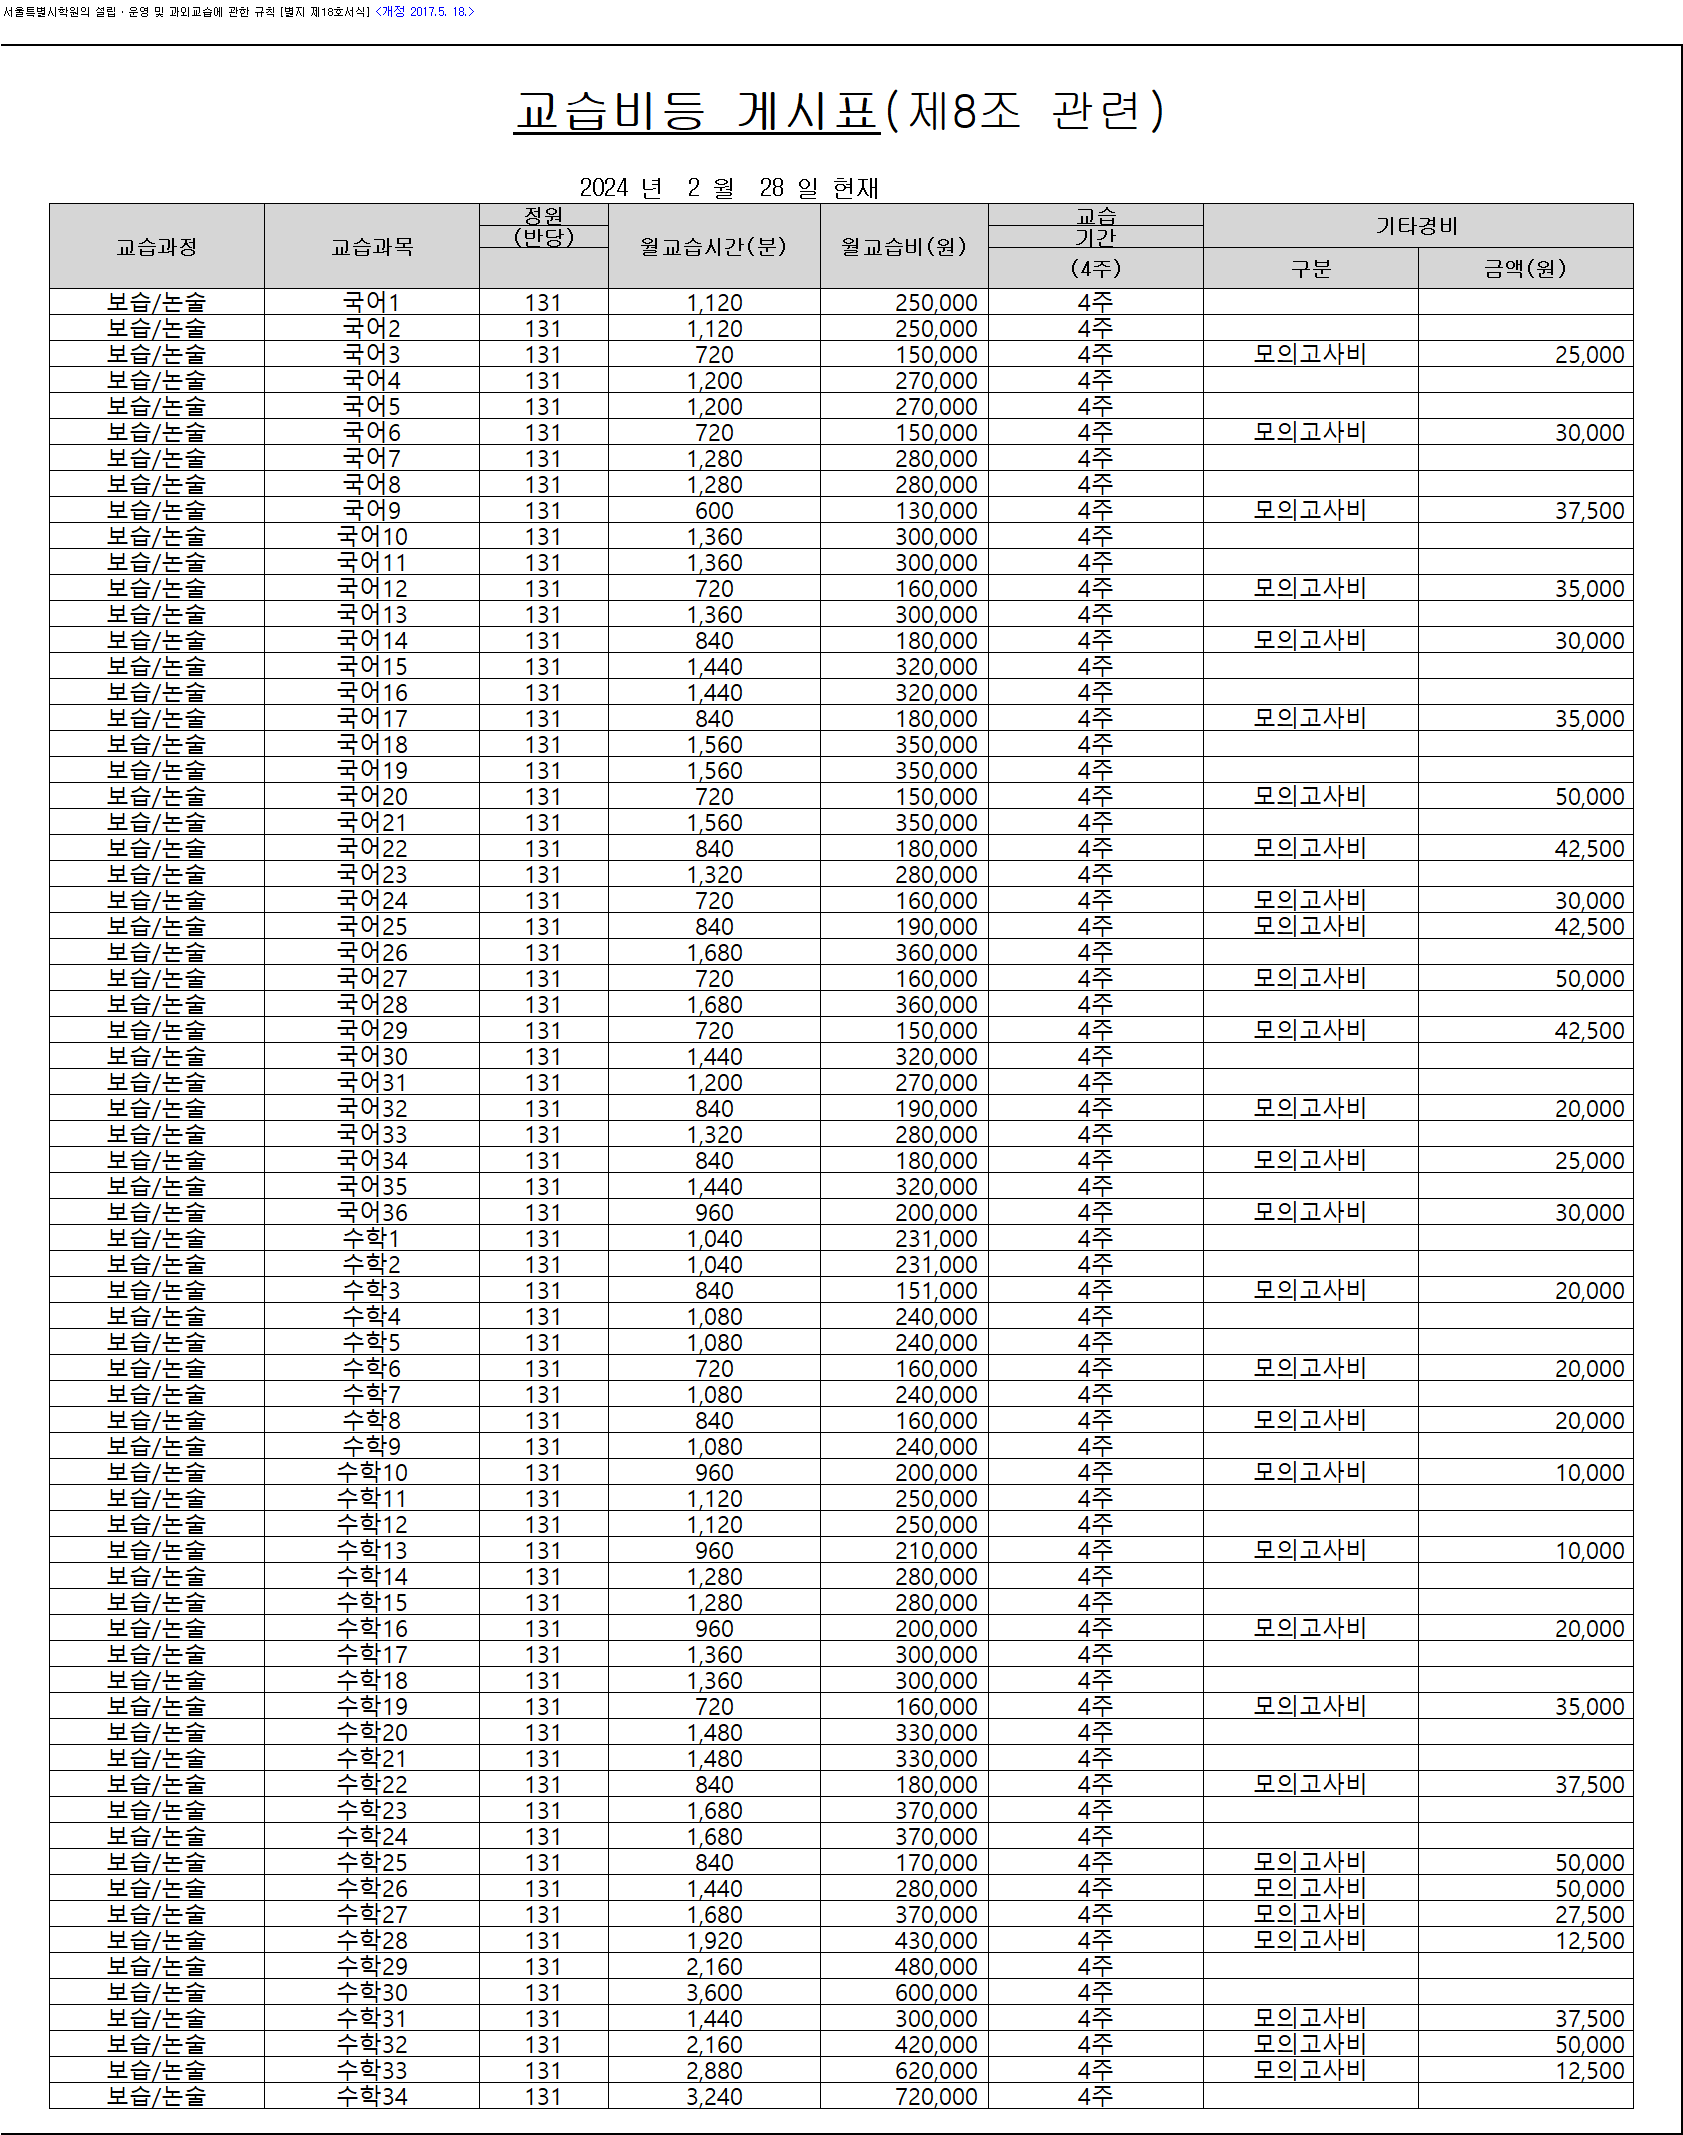This screenshot has width=1683, height=2135.
Task: Click the 금액(원) sub-header cell
Action: coord(1525,268)
